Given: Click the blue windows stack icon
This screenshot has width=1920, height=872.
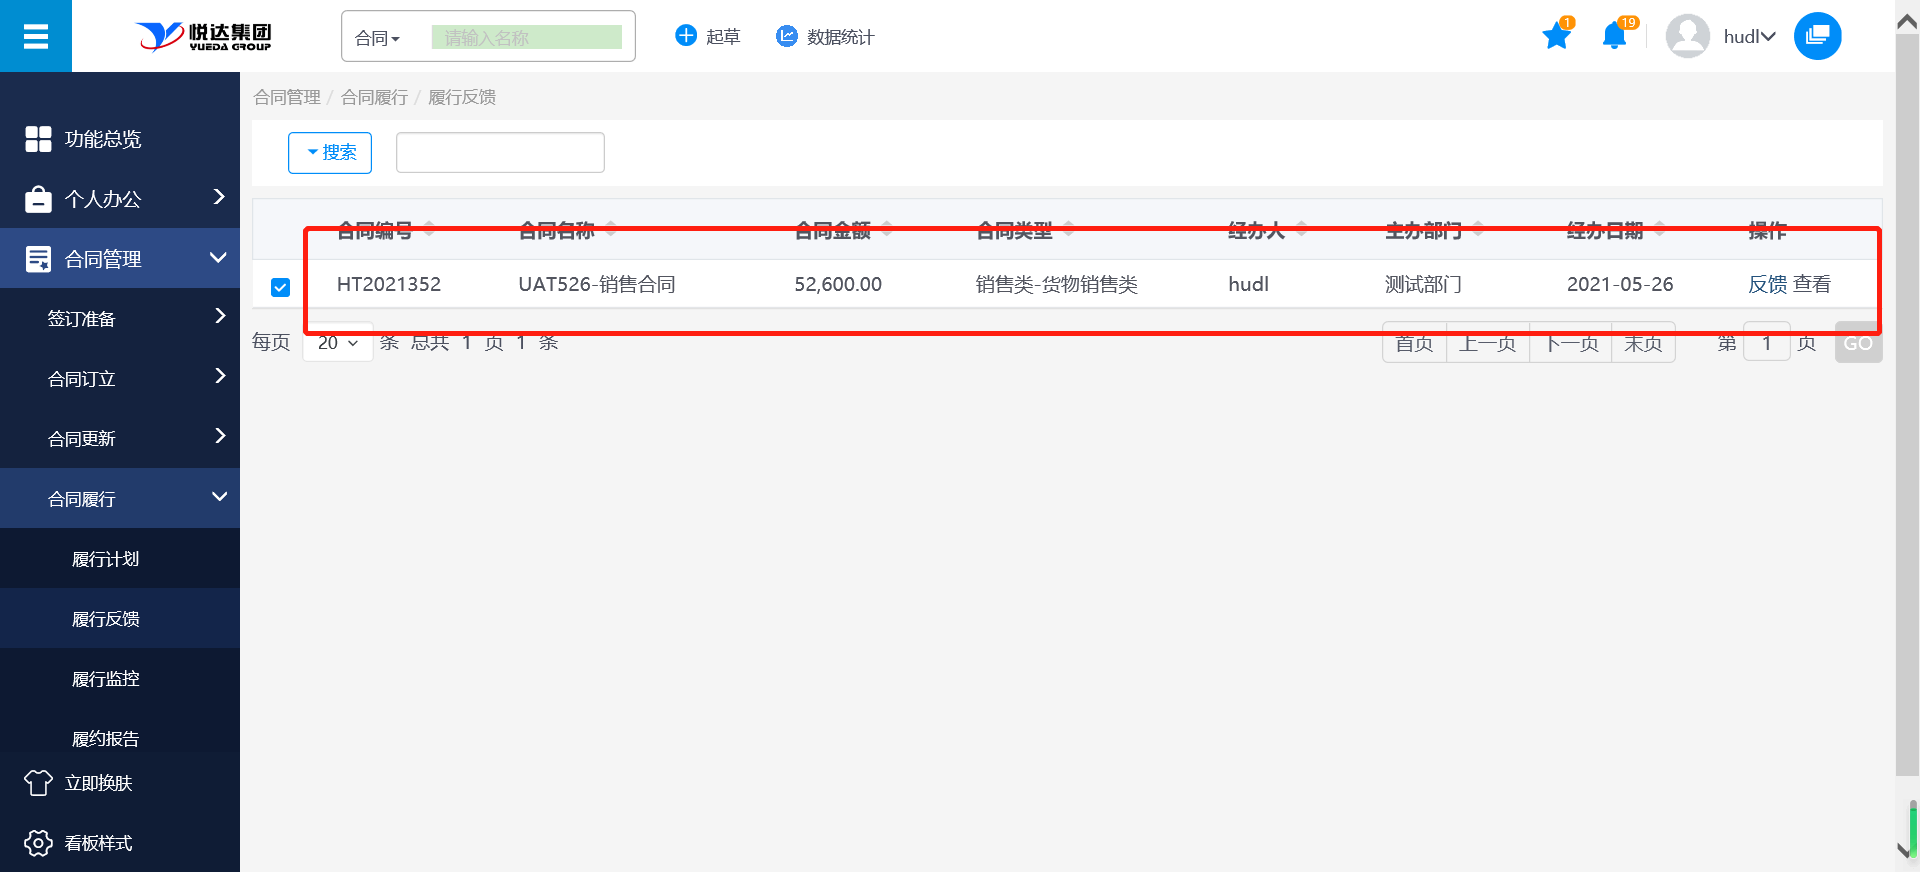Looking at the screenshot, I should click(x=1817, y=37).
